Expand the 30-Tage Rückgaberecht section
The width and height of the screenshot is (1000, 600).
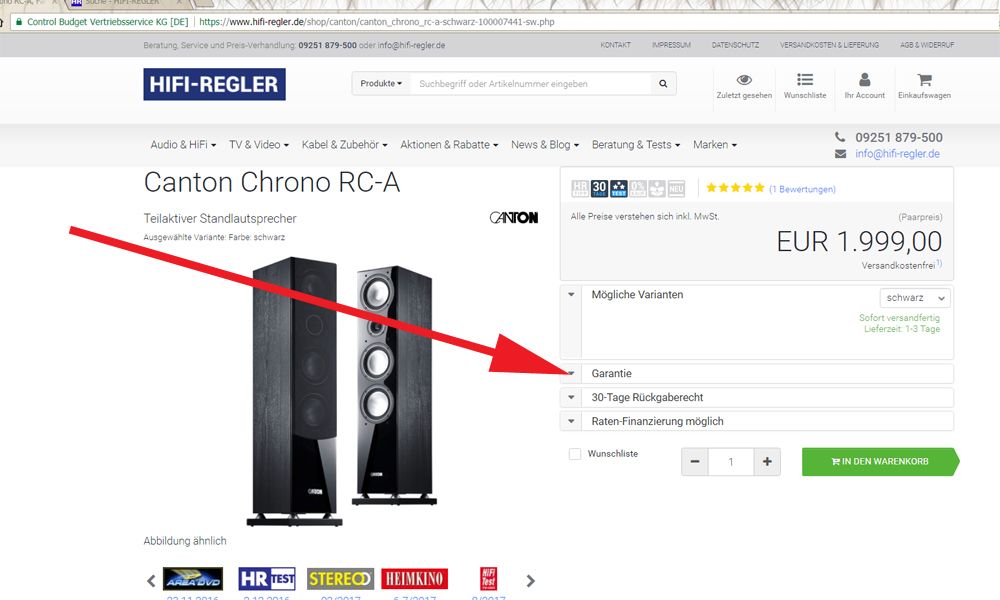pyautogui.click(x=757, y=397)
